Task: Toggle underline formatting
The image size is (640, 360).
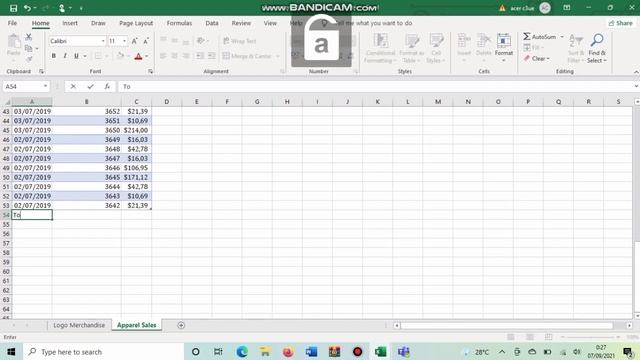Action: coord(76,56)
